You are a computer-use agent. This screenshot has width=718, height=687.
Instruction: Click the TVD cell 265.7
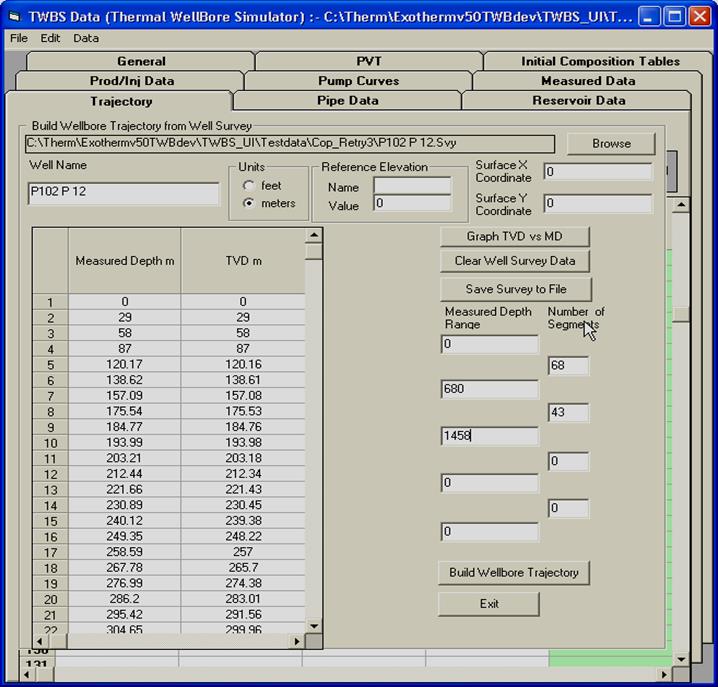coord(243,568)
